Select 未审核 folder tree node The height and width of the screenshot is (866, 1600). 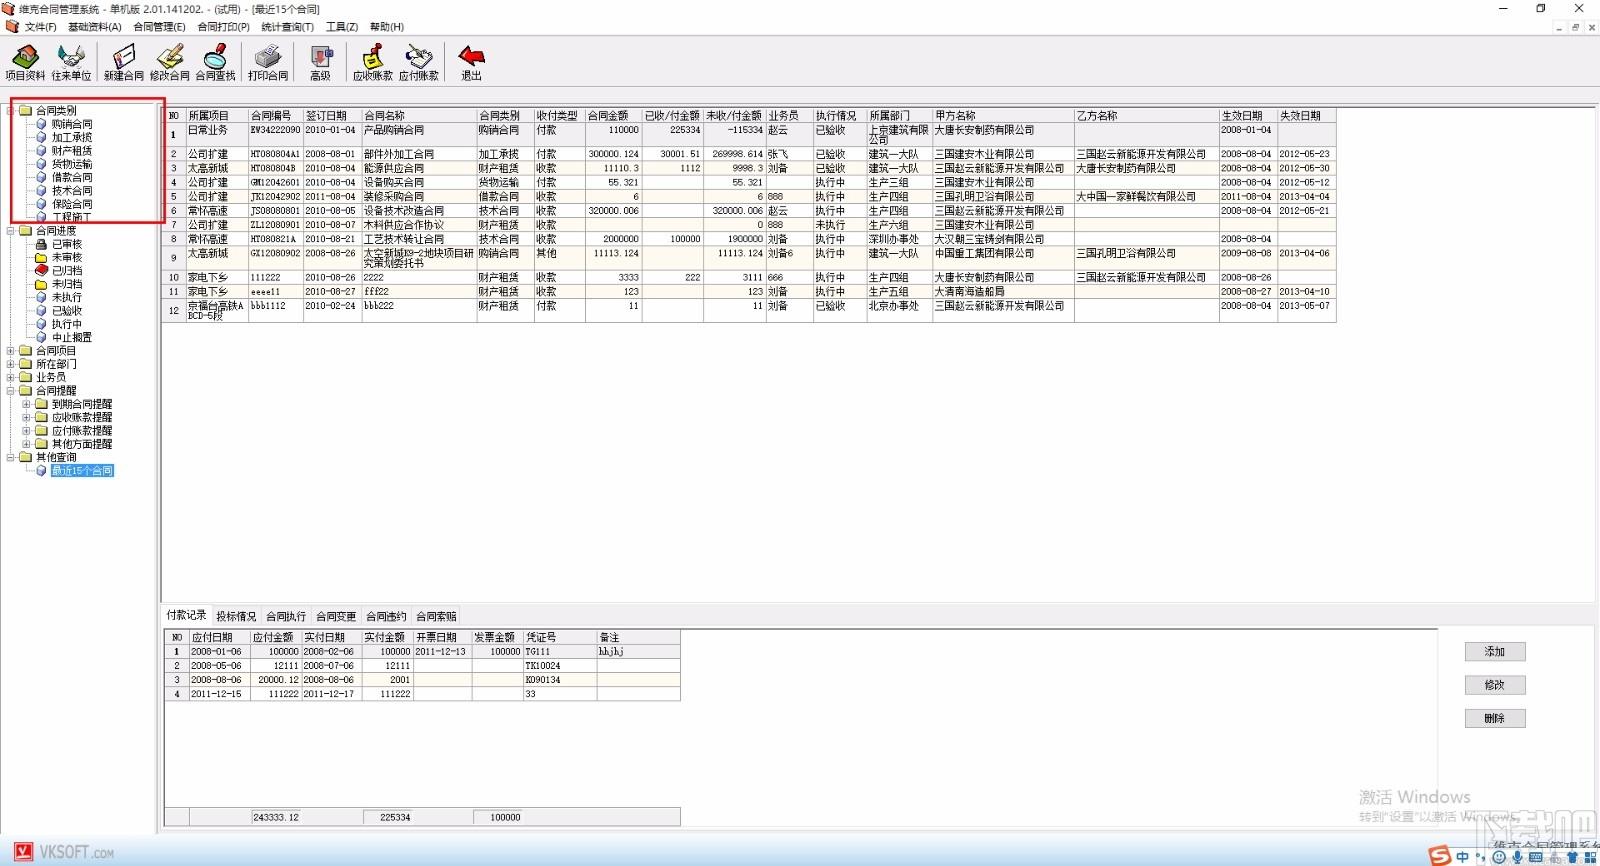coord(67,257)
